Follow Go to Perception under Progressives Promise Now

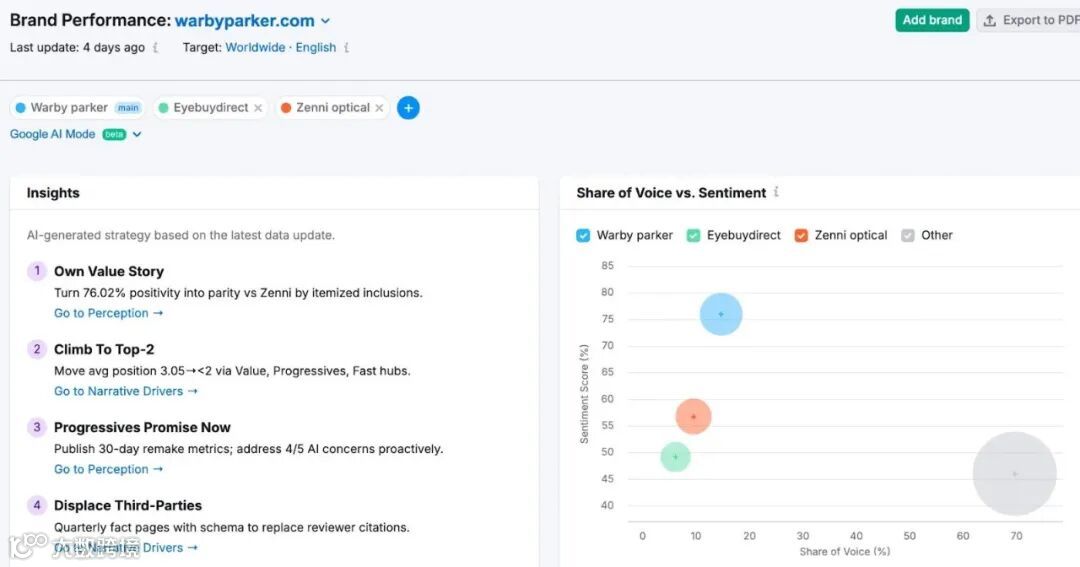pyautogui.click(x=108, y=469)
